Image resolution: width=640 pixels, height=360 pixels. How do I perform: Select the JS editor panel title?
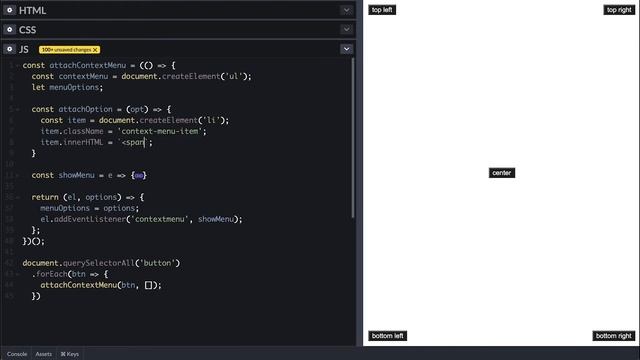tap(24, 49)
